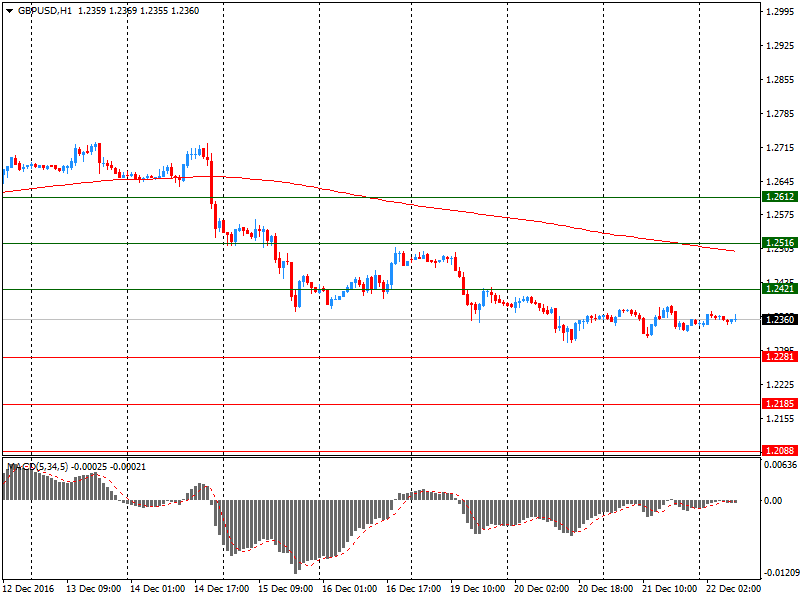Click the 1.2225 price scale value
Screen dimensions: 800x600
[781, 385]
